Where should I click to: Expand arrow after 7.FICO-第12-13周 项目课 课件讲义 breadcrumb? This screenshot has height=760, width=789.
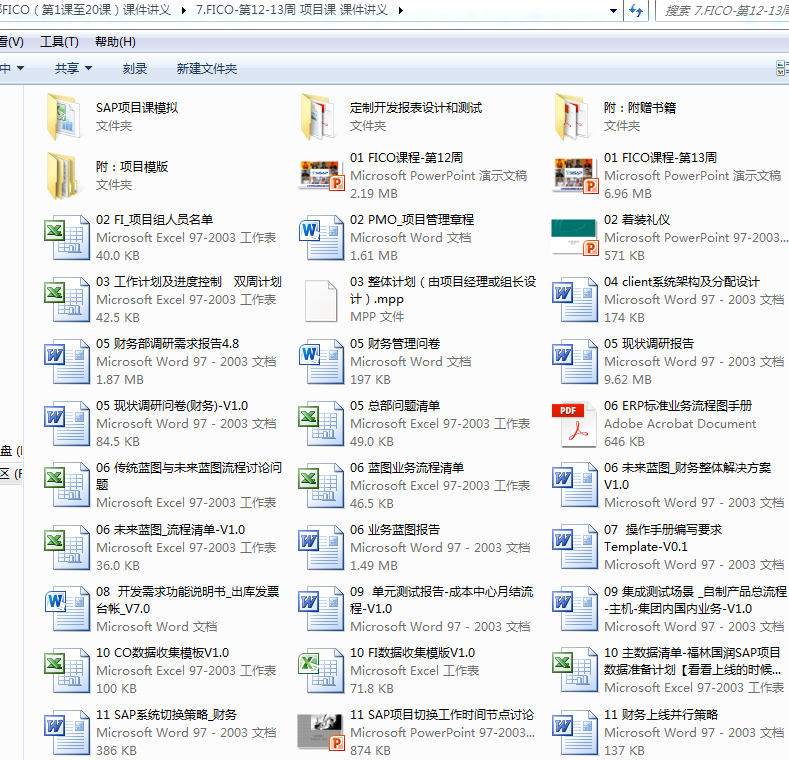[x=401, y=10]
